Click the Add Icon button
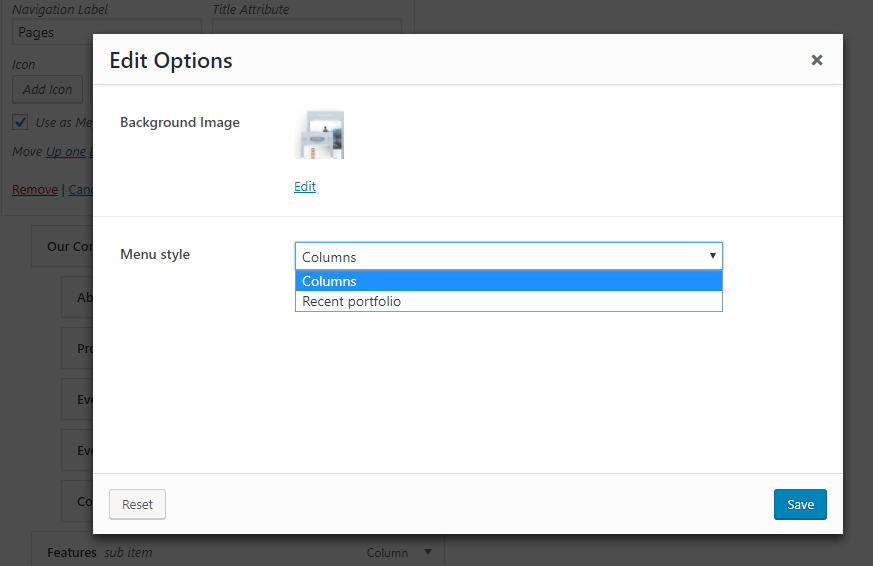This screenshot has height=566, width=873. point(47,89)
